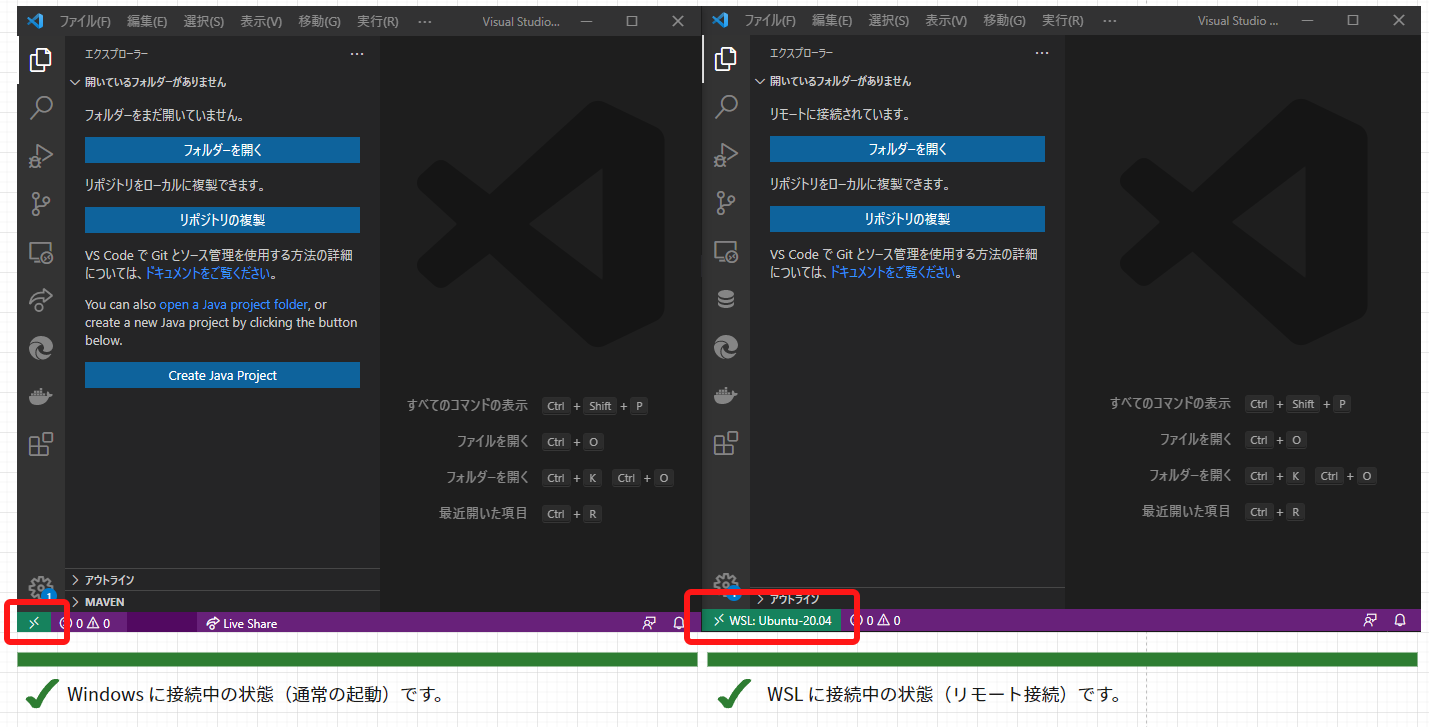Click remote connection indicator in left status bar

pos(34,623)
